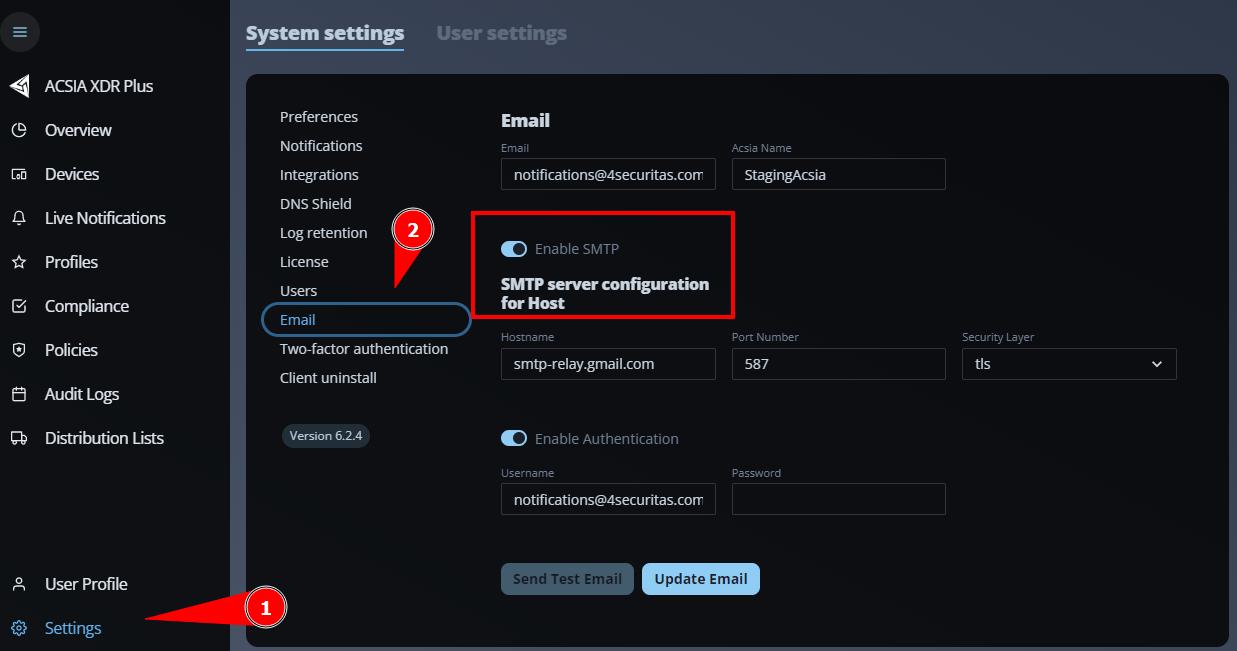Open Distribution Lists page label
Screen dimensions: 1237x651
104,438
